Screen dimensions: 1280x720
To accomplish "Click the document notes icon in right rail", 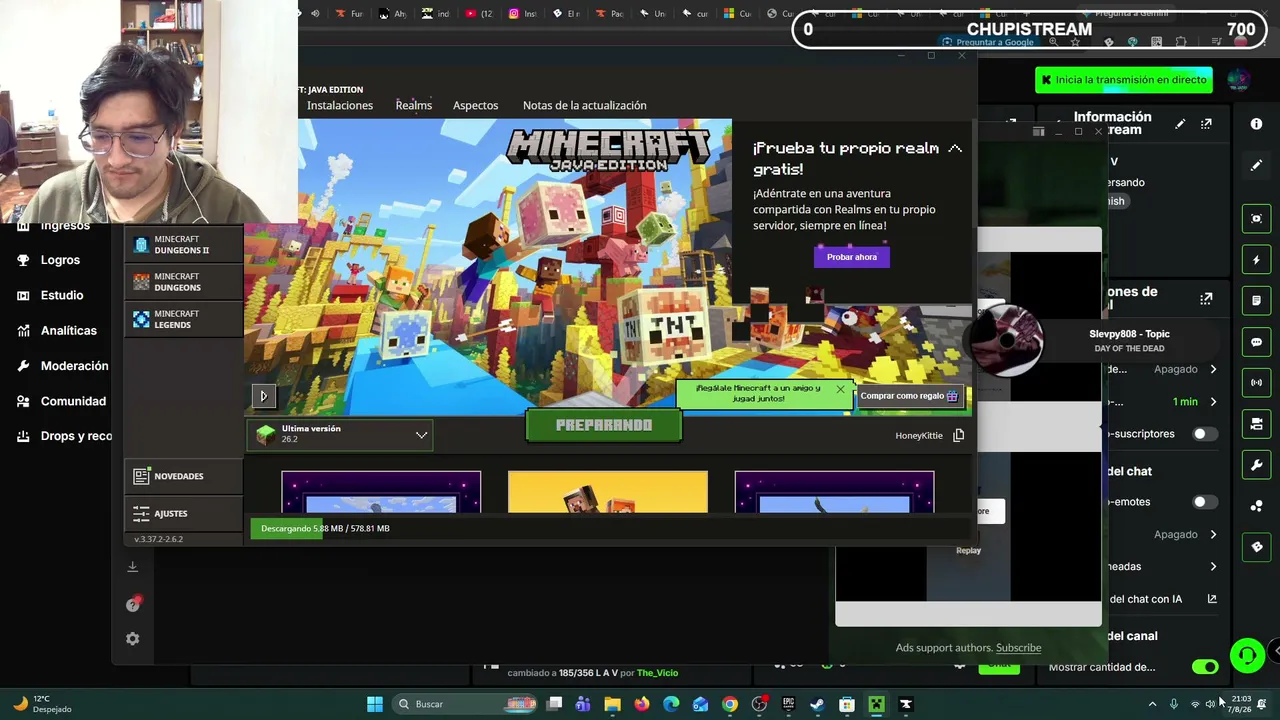I will click(1257, 301).
